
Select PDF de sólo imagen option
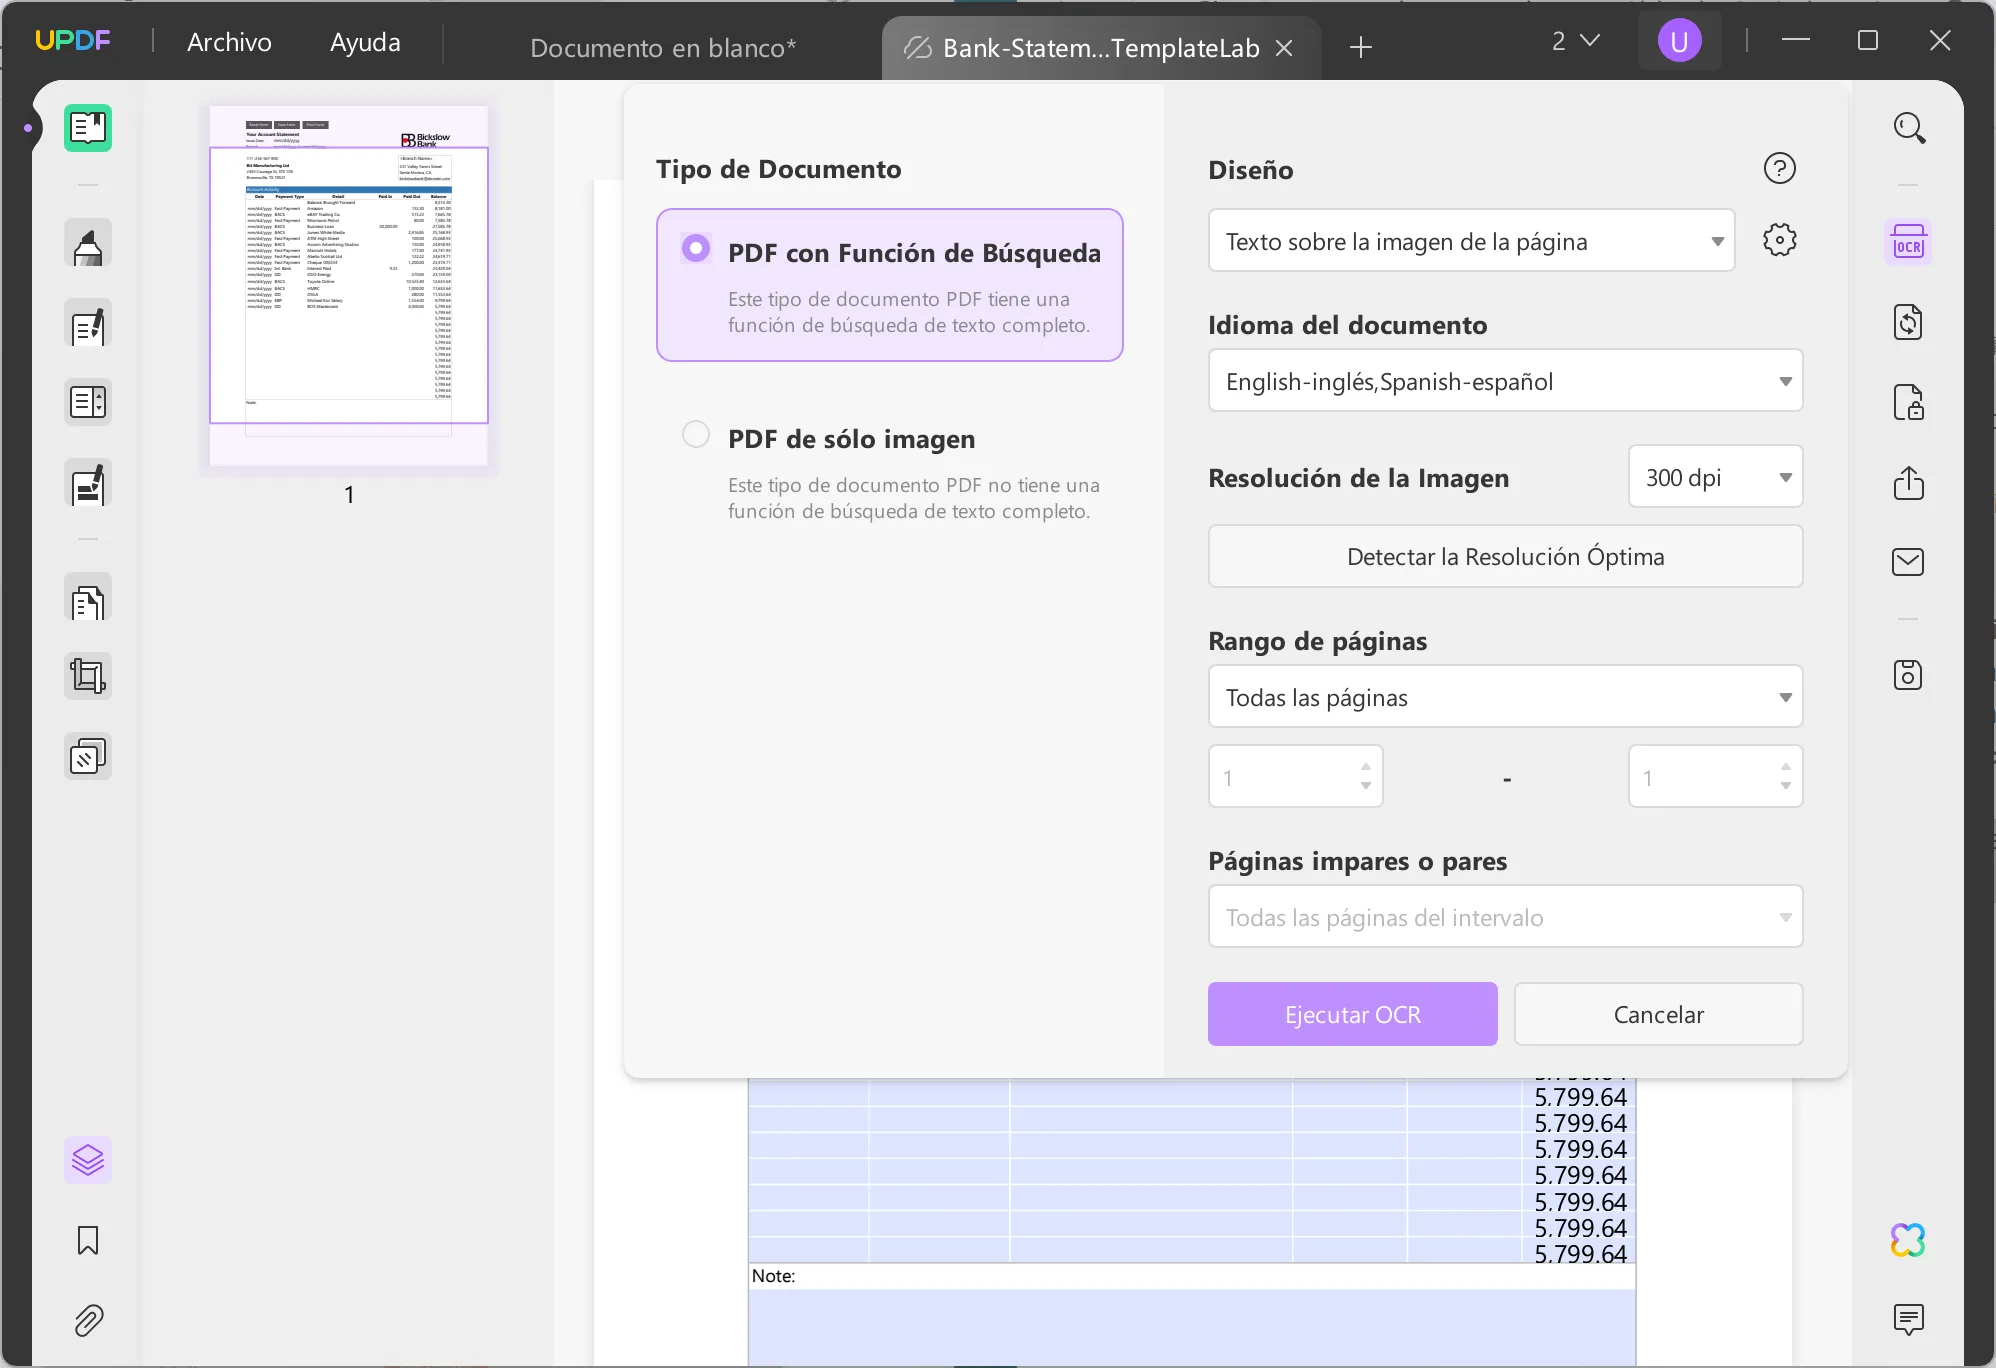(890, 470)
